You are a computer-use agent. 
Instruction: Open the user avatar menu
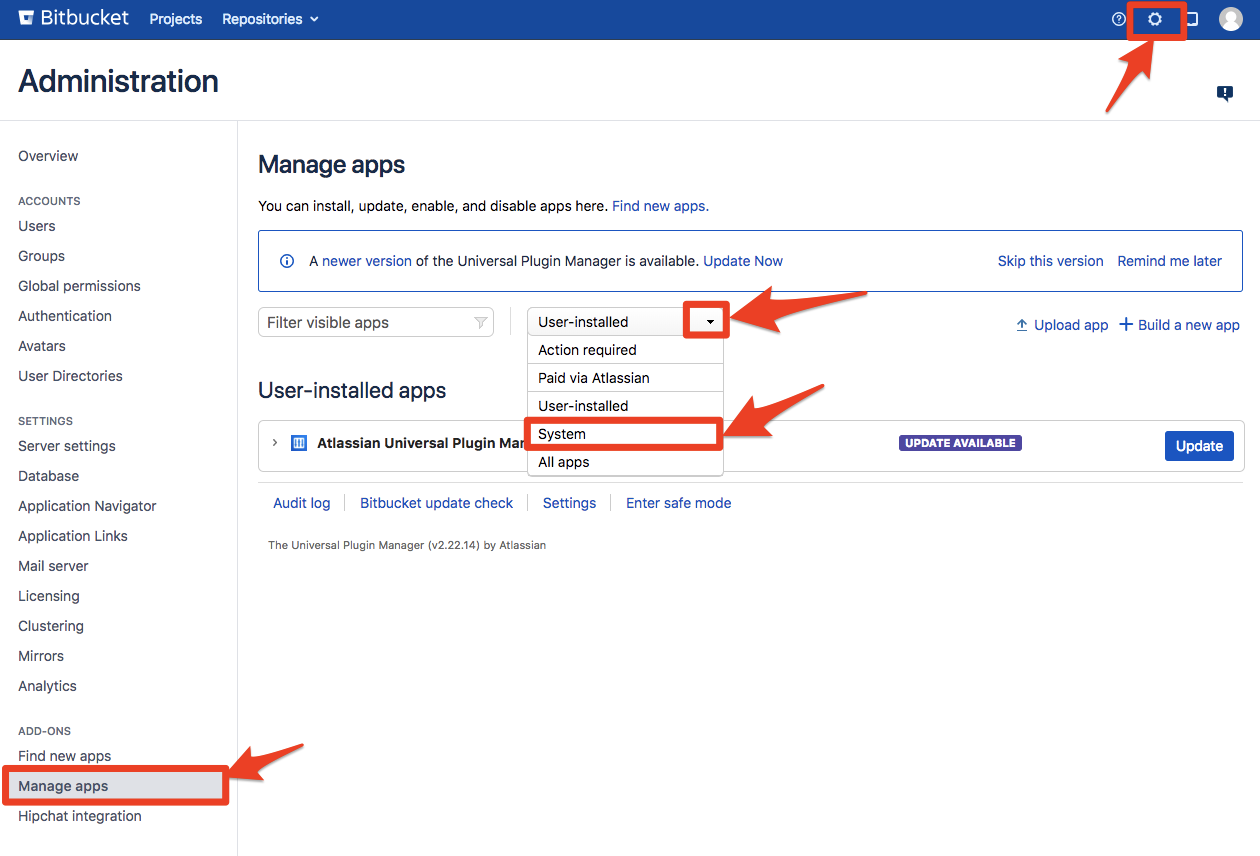(1231, 18)
